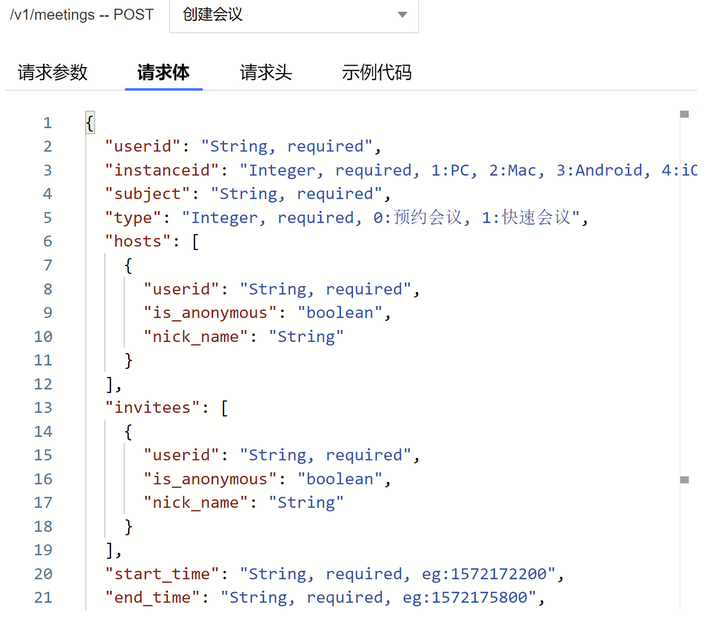Click "String, required" value on line 4
Viewport: 712px width, 629px height.
tap(297, 194)
